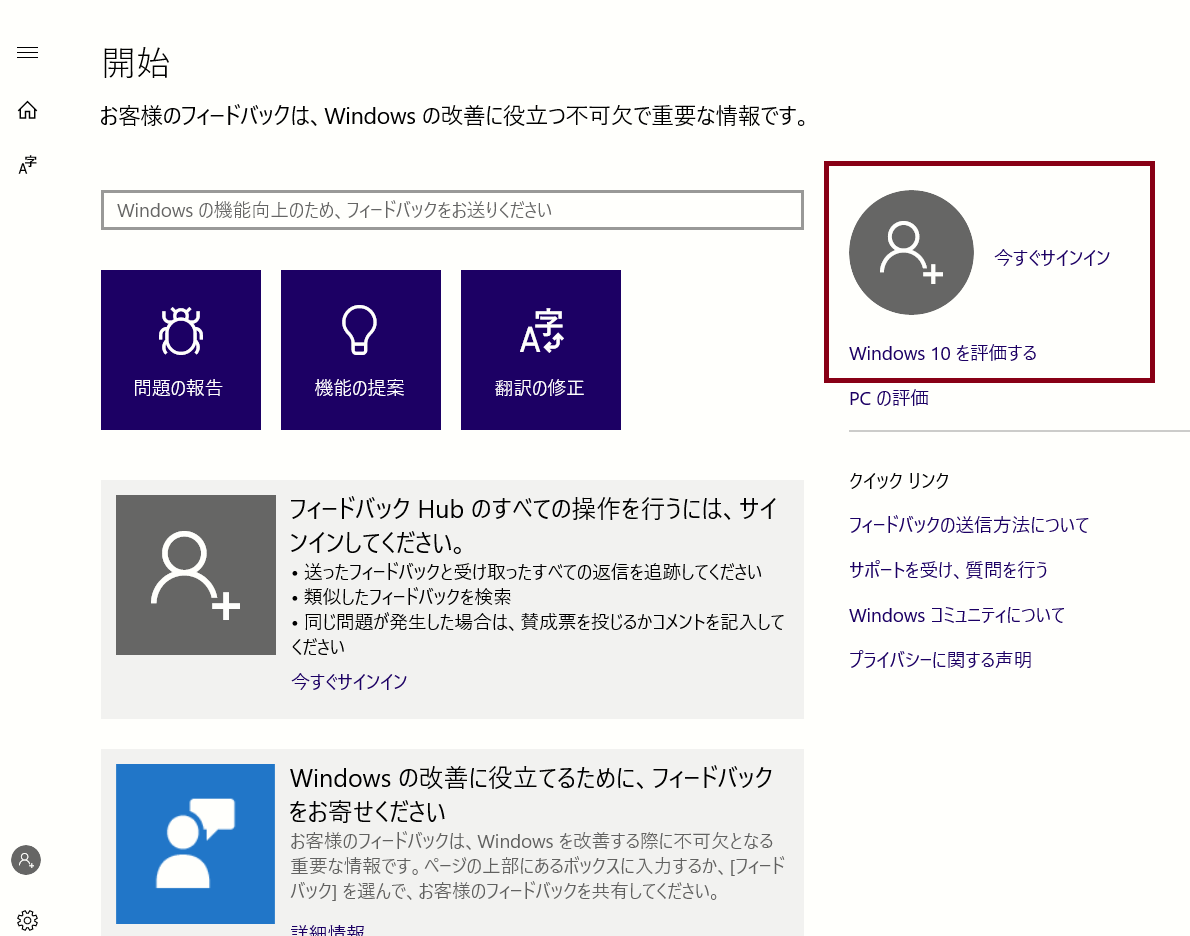
Task: Click the Windows の改善に役立てるために card title
Action: (x=531, y=794)
